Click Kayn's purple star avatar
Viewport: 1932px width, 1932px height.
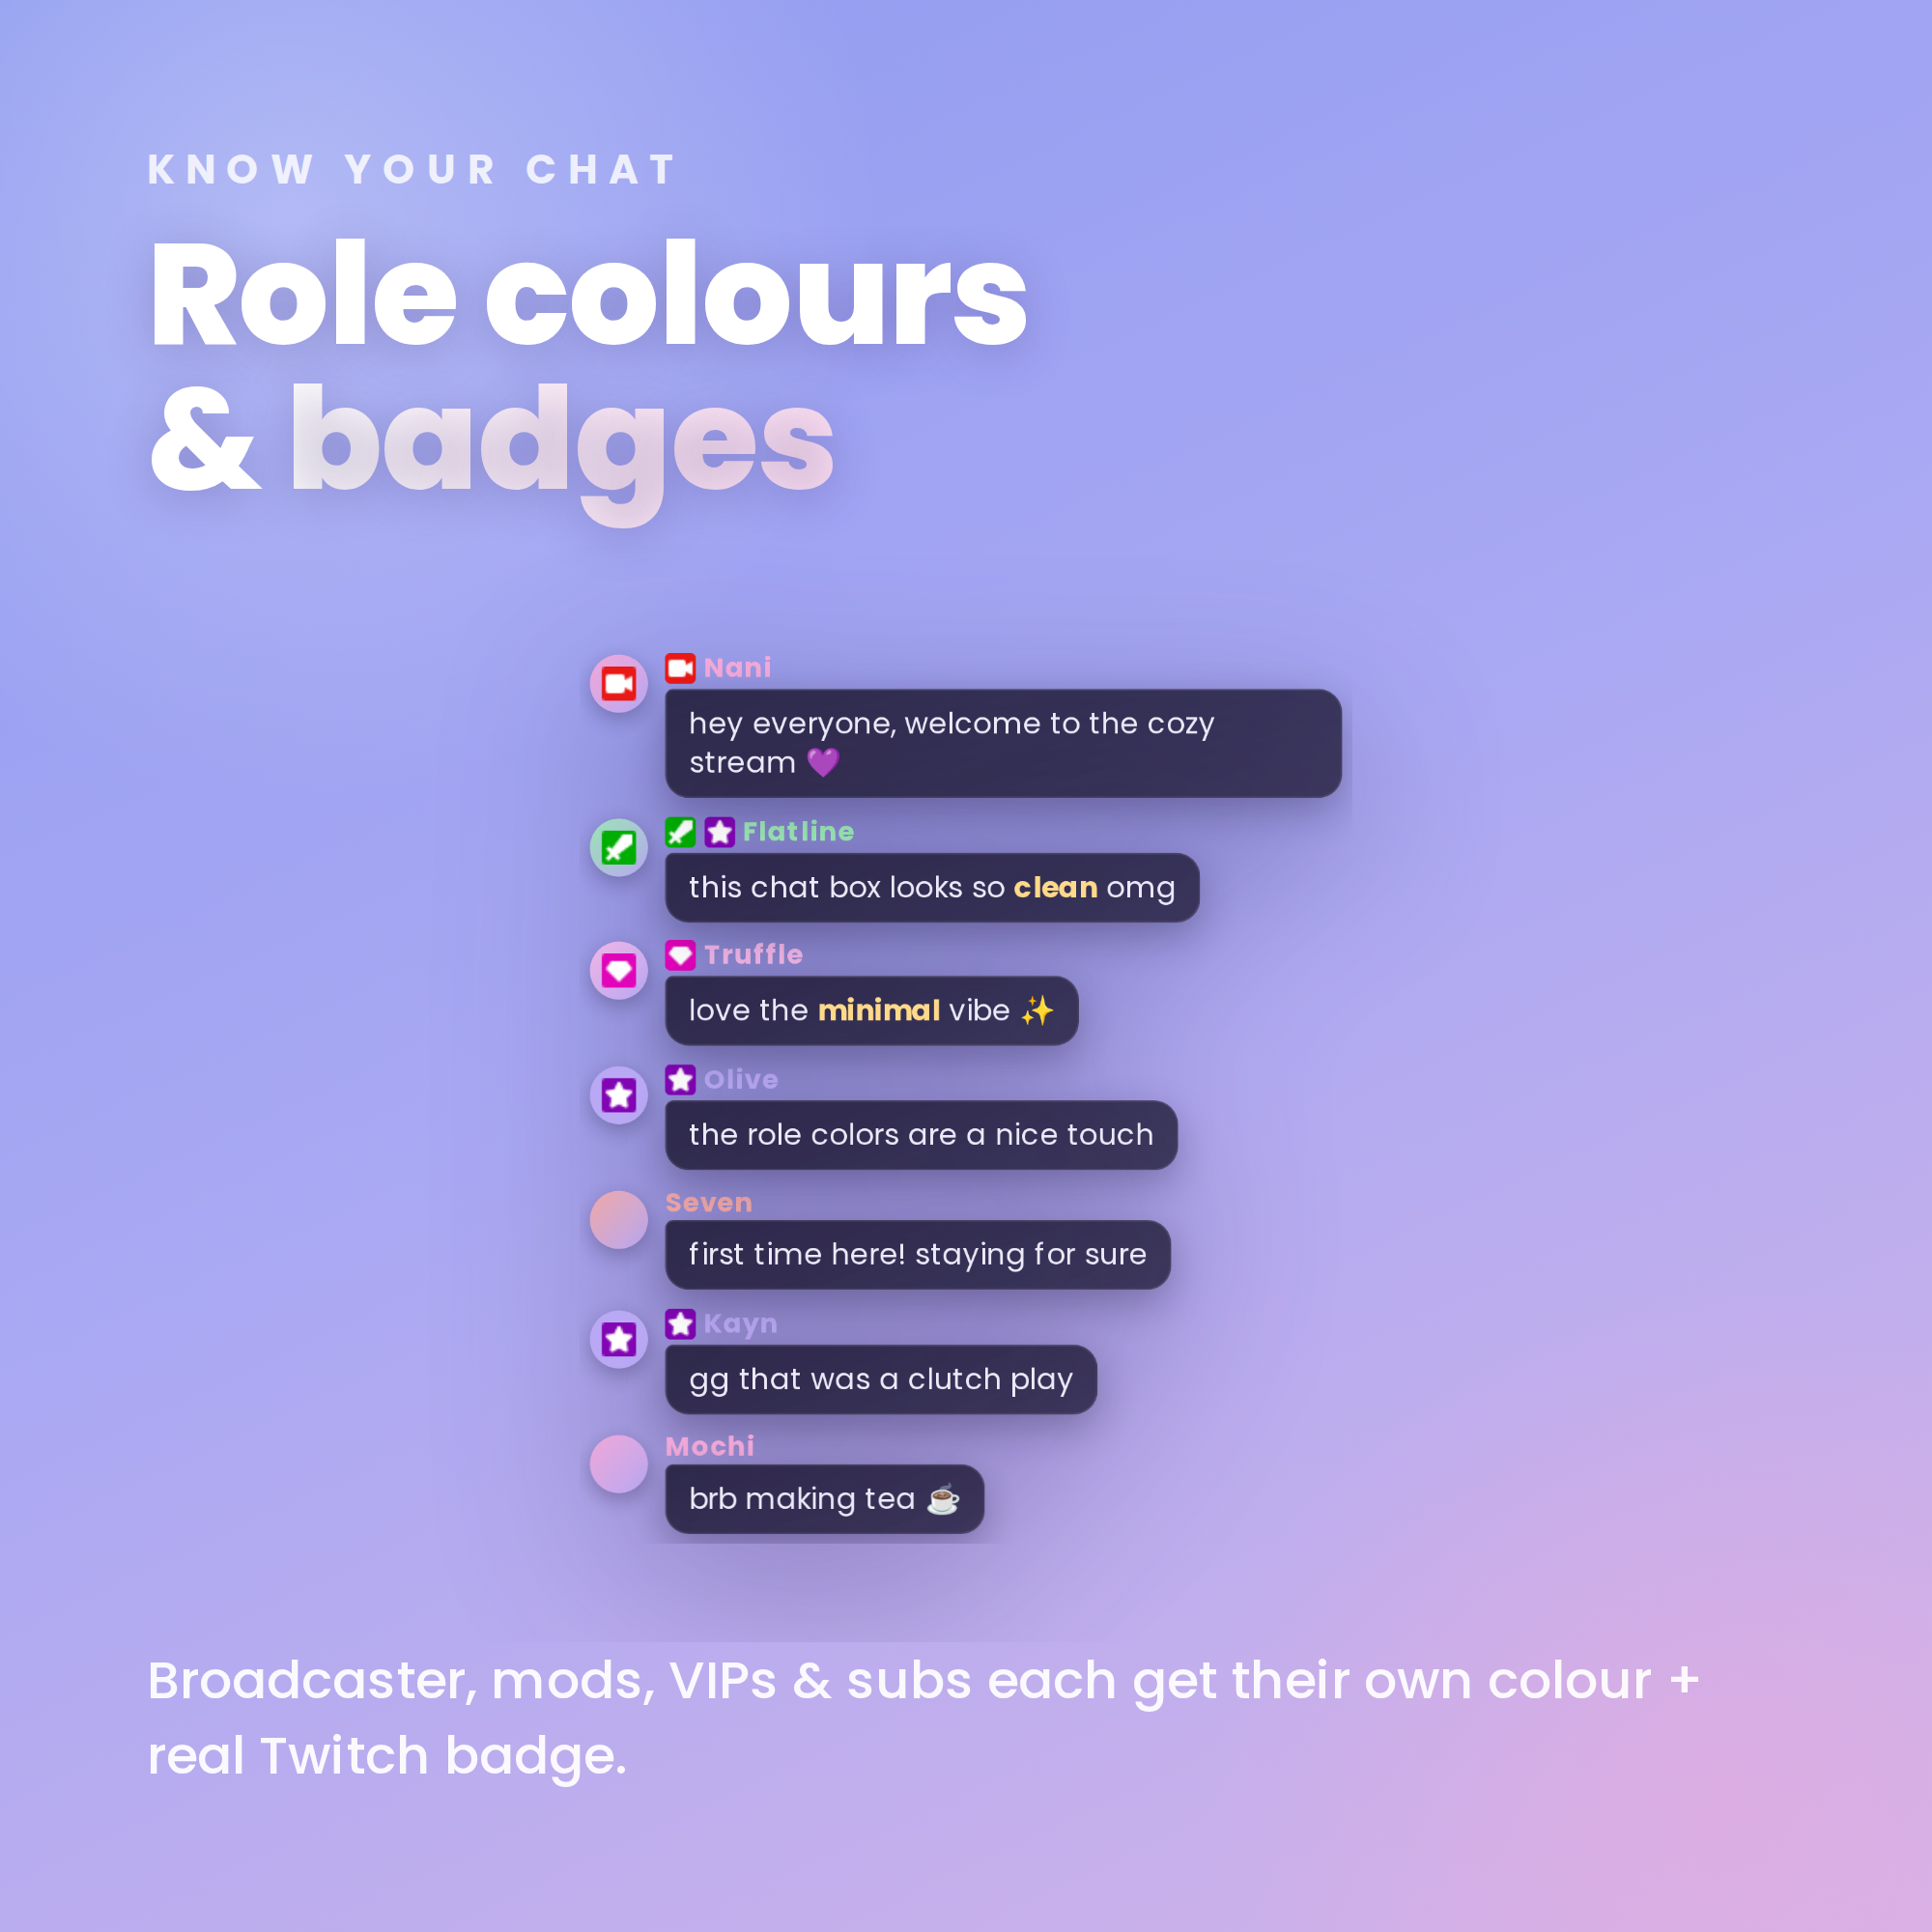619,1340
